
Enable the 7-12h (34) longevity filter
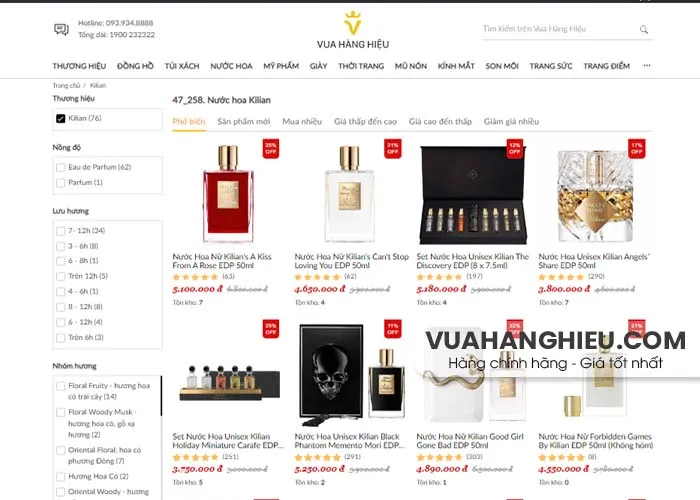pos(61,231)
